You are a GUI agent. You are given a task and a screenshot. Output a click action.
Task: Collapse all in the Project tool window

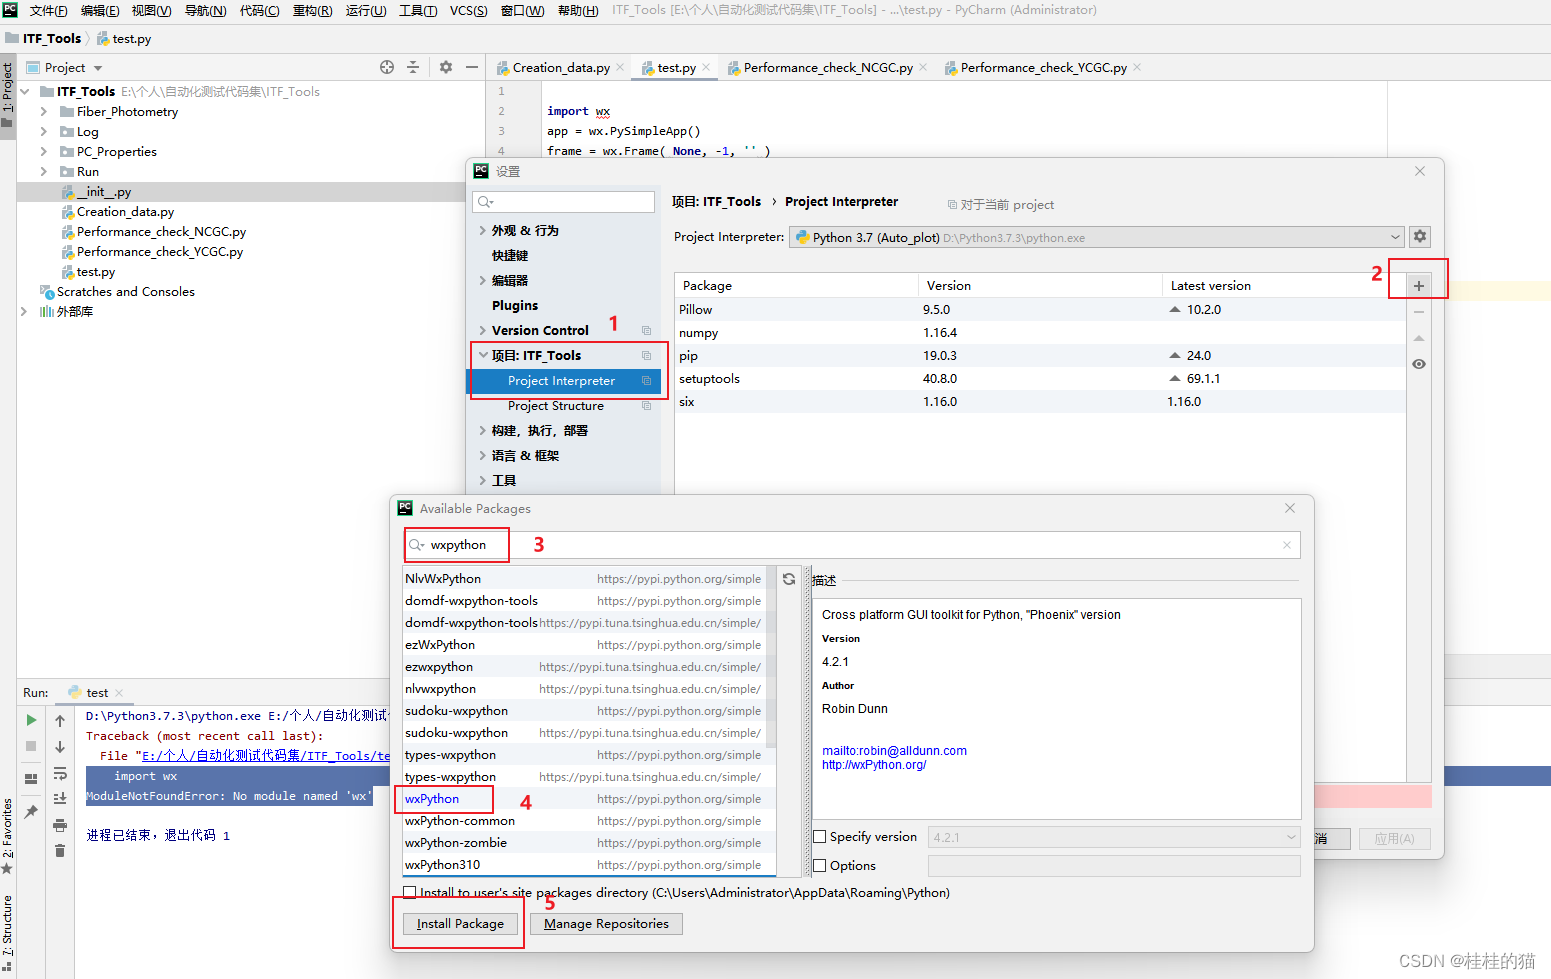[413, 67]
